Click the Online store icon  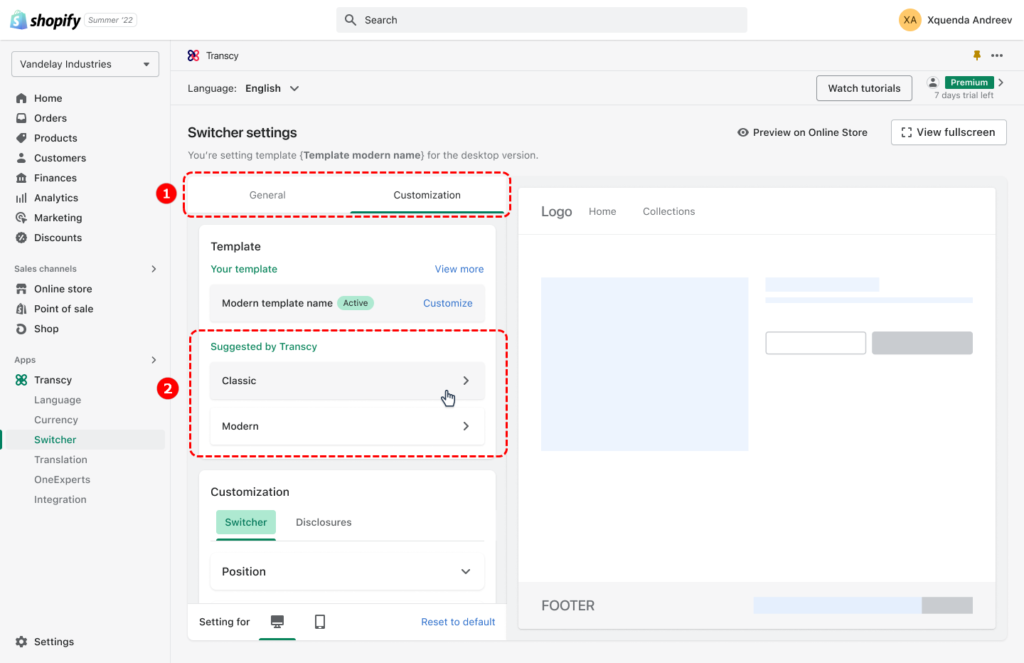coord(22,289)
